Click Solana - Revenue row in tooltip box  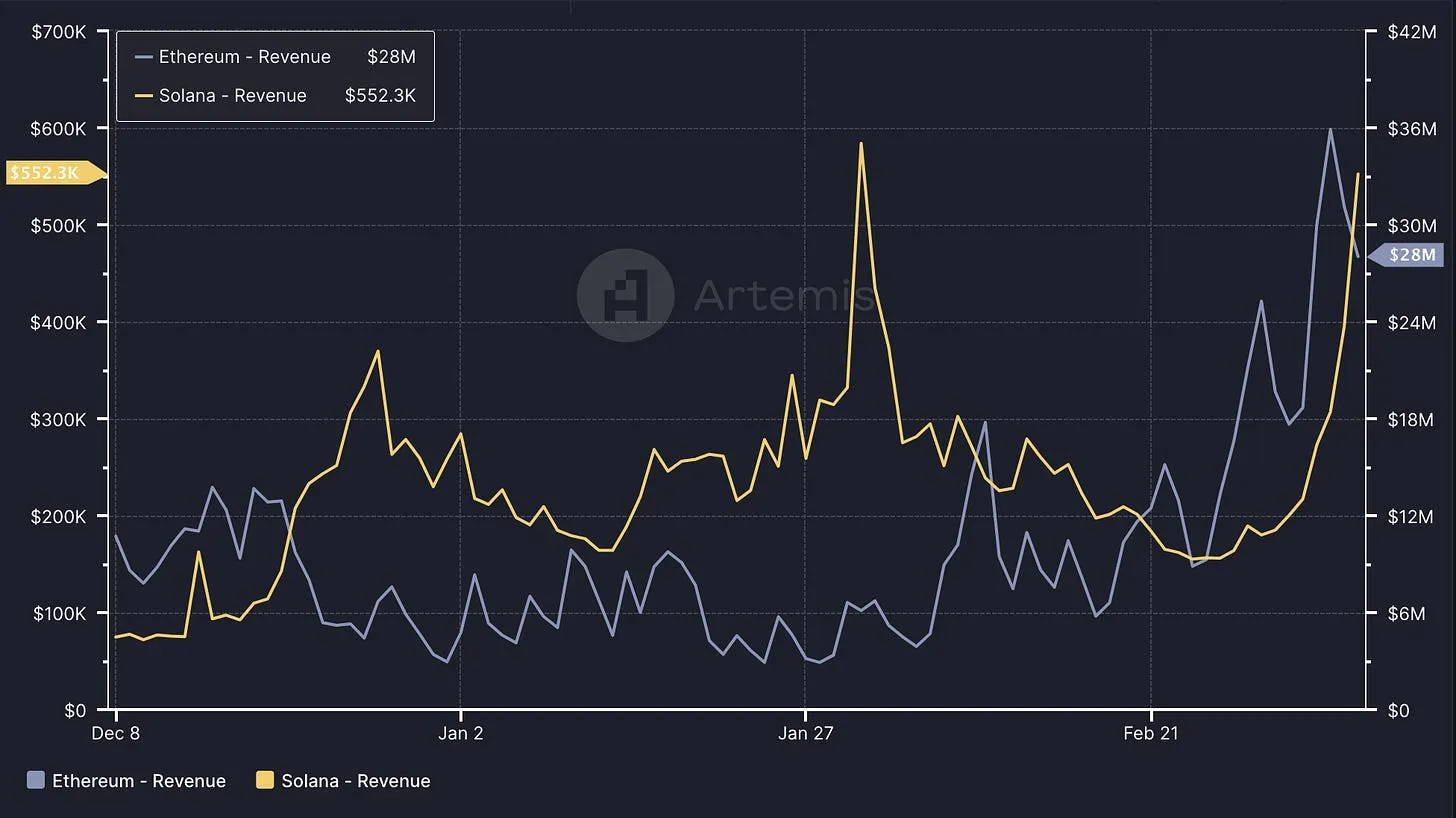tap(275, 96)
